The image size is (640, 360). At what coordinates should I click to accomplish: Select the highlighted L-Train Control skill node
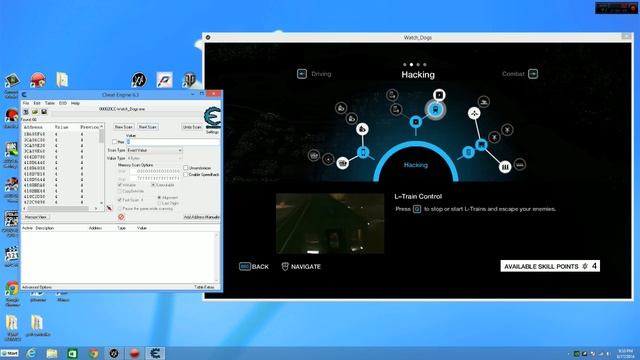[x=435, y=110]
